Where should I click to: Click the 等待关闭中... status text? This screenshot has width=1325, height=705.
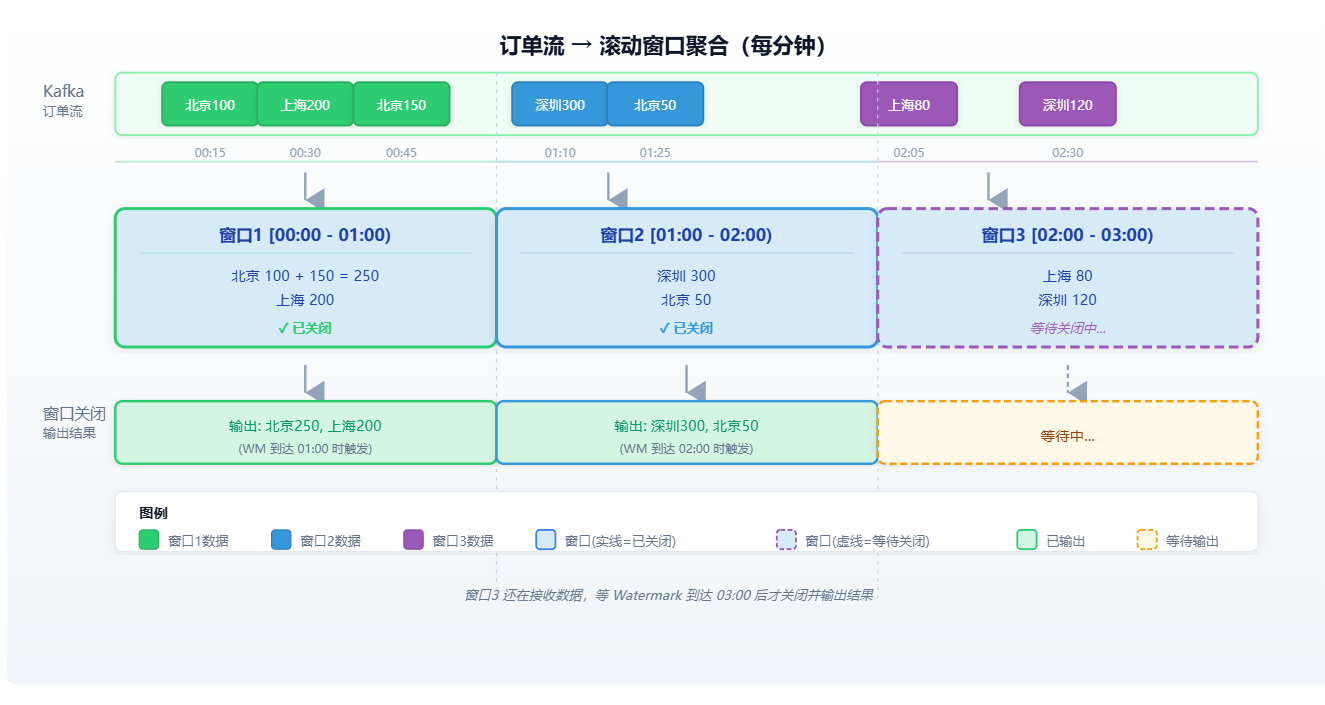1068,328
